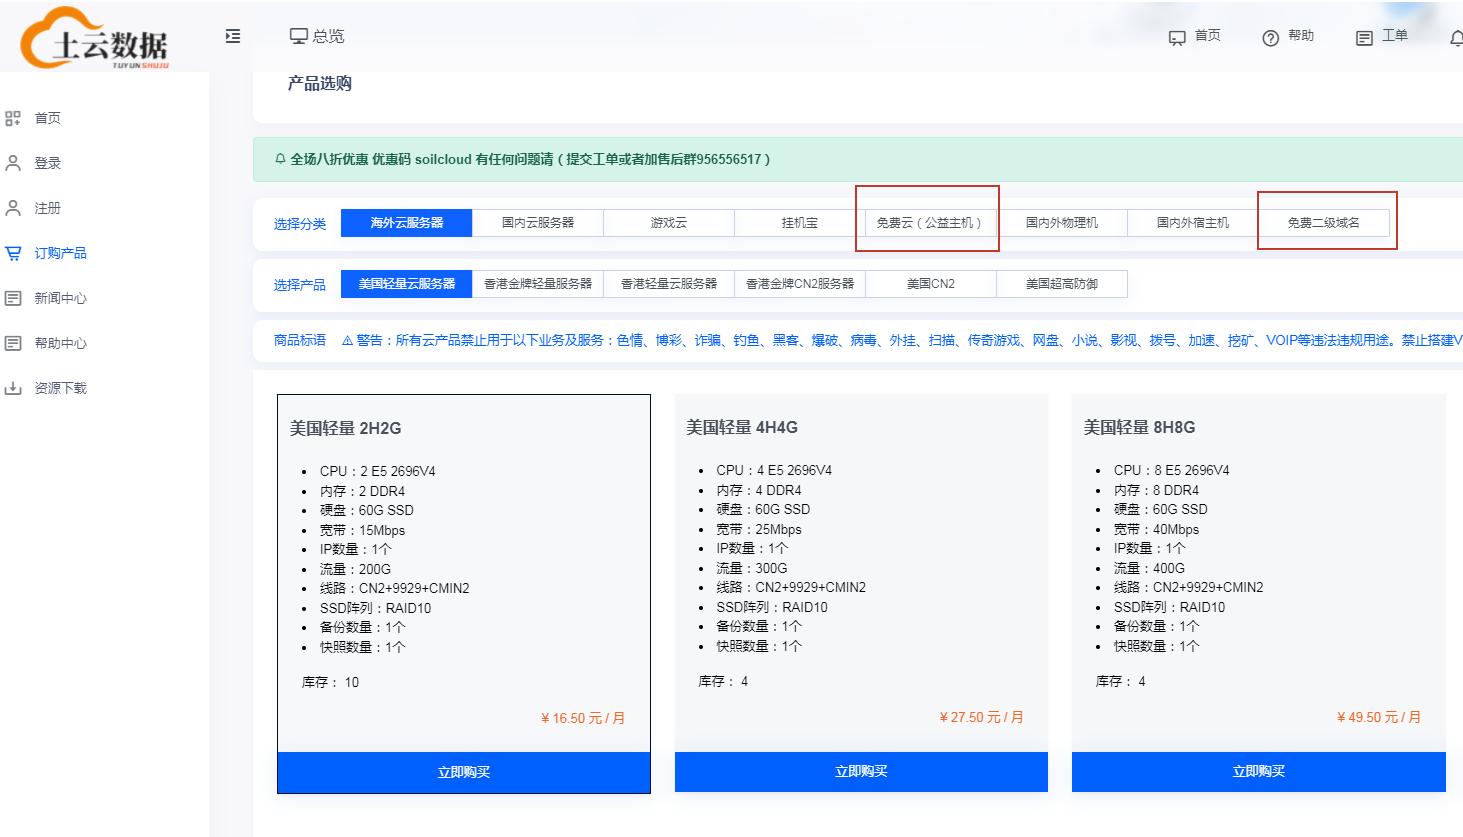1463x837 pixels.
Task: Switch to the 国内云服务器 category tab
Action: click(x=537, y=222)
